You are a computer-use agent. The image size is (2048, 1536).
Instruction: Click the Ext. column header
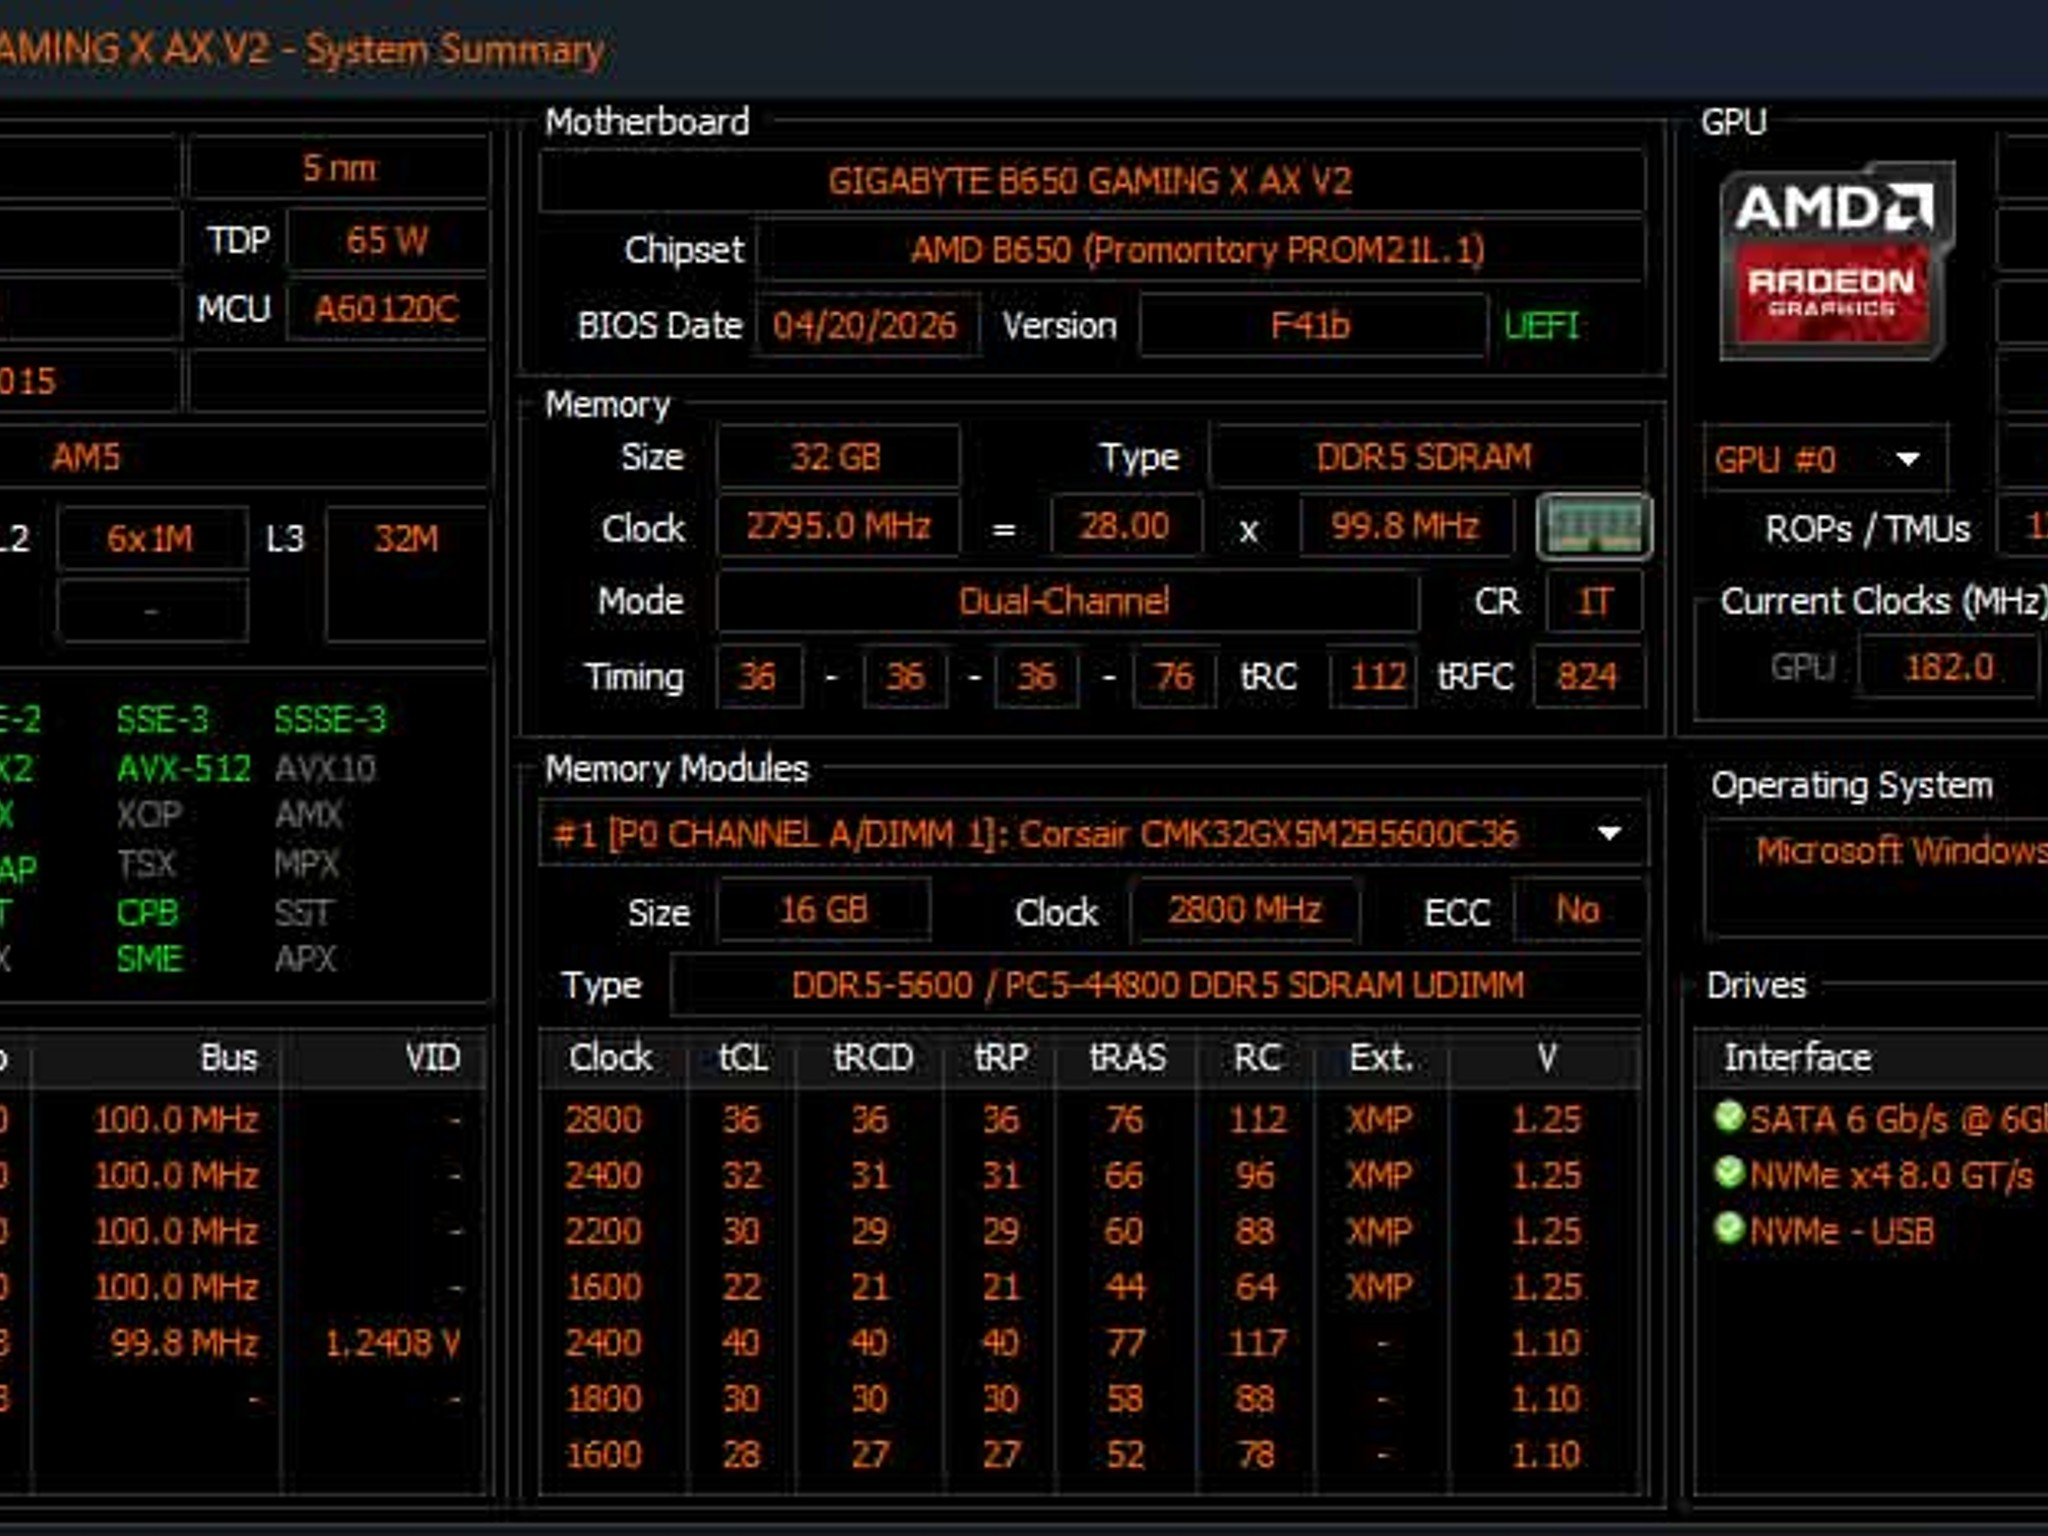[1381, 1058]
